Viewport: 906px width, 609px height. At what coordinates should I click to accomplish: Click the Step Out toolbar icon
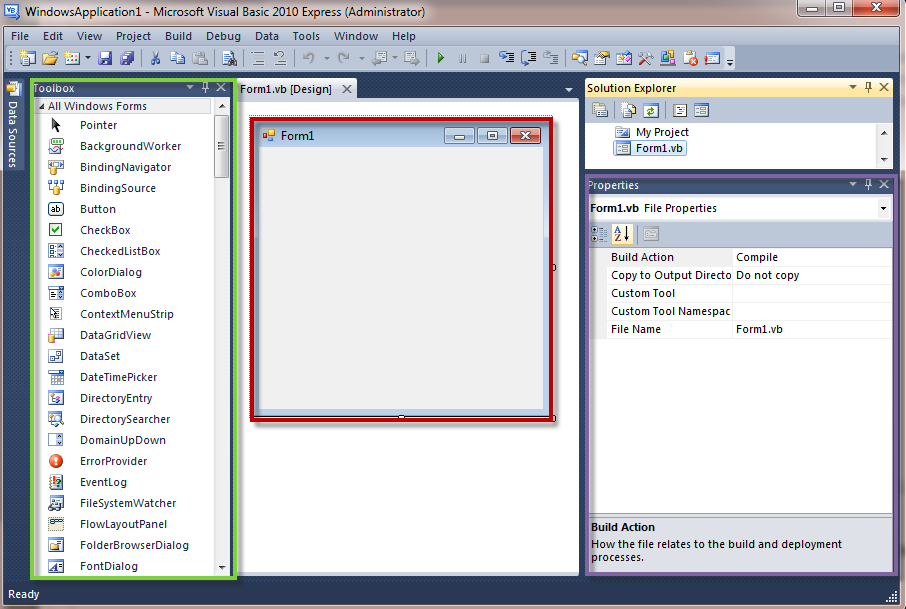(x=551, y=58)
